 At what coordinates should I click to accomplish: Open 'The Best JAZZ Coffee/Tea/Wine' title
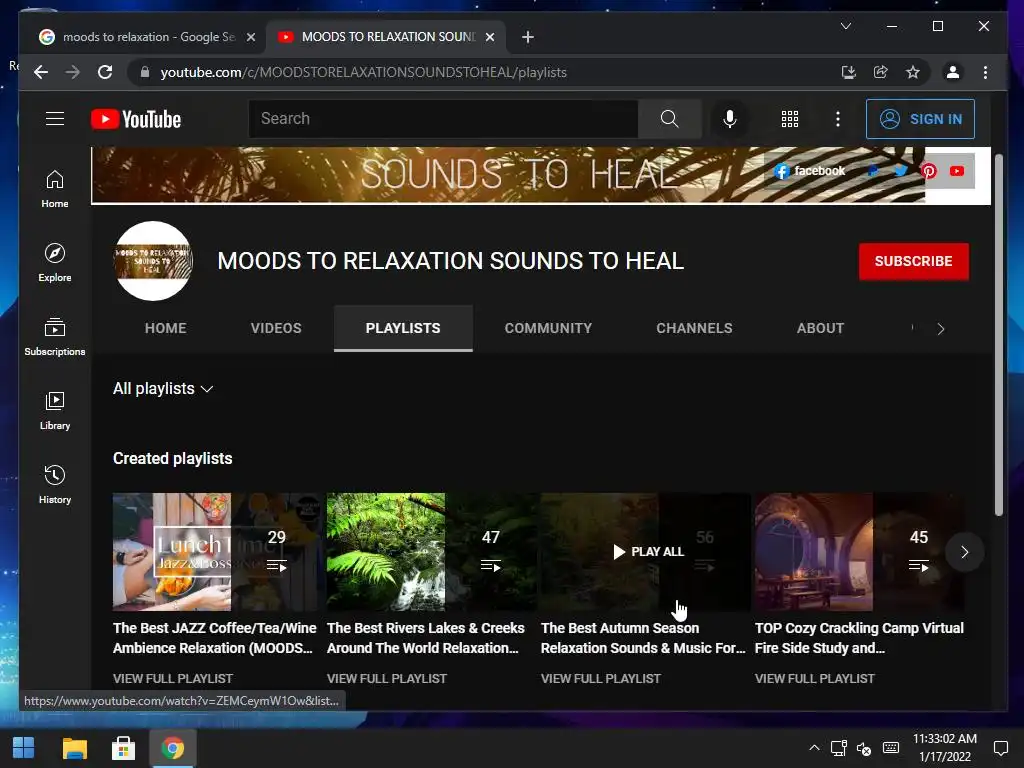pos(214,638)
